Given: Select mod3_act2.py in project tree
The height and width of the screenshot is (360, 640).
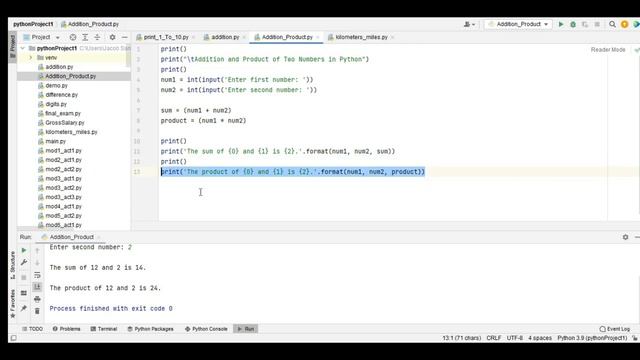Looking at the screenshot, I should [63, 188].
